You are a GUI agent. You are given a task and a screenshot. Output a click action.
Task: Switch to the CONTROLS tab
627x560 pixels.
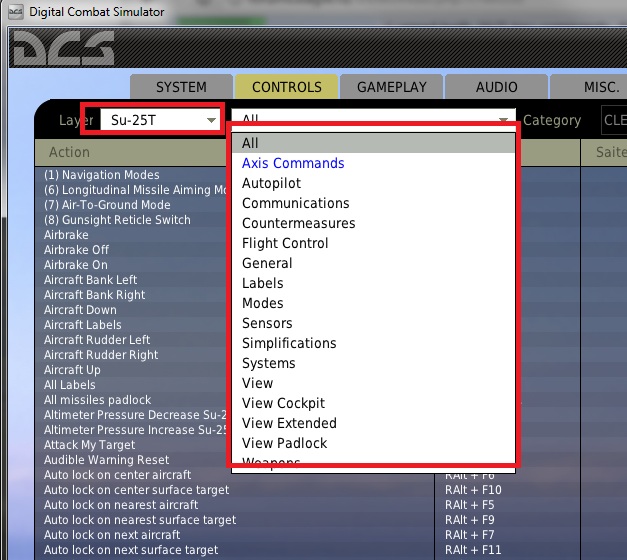point(287,87)
